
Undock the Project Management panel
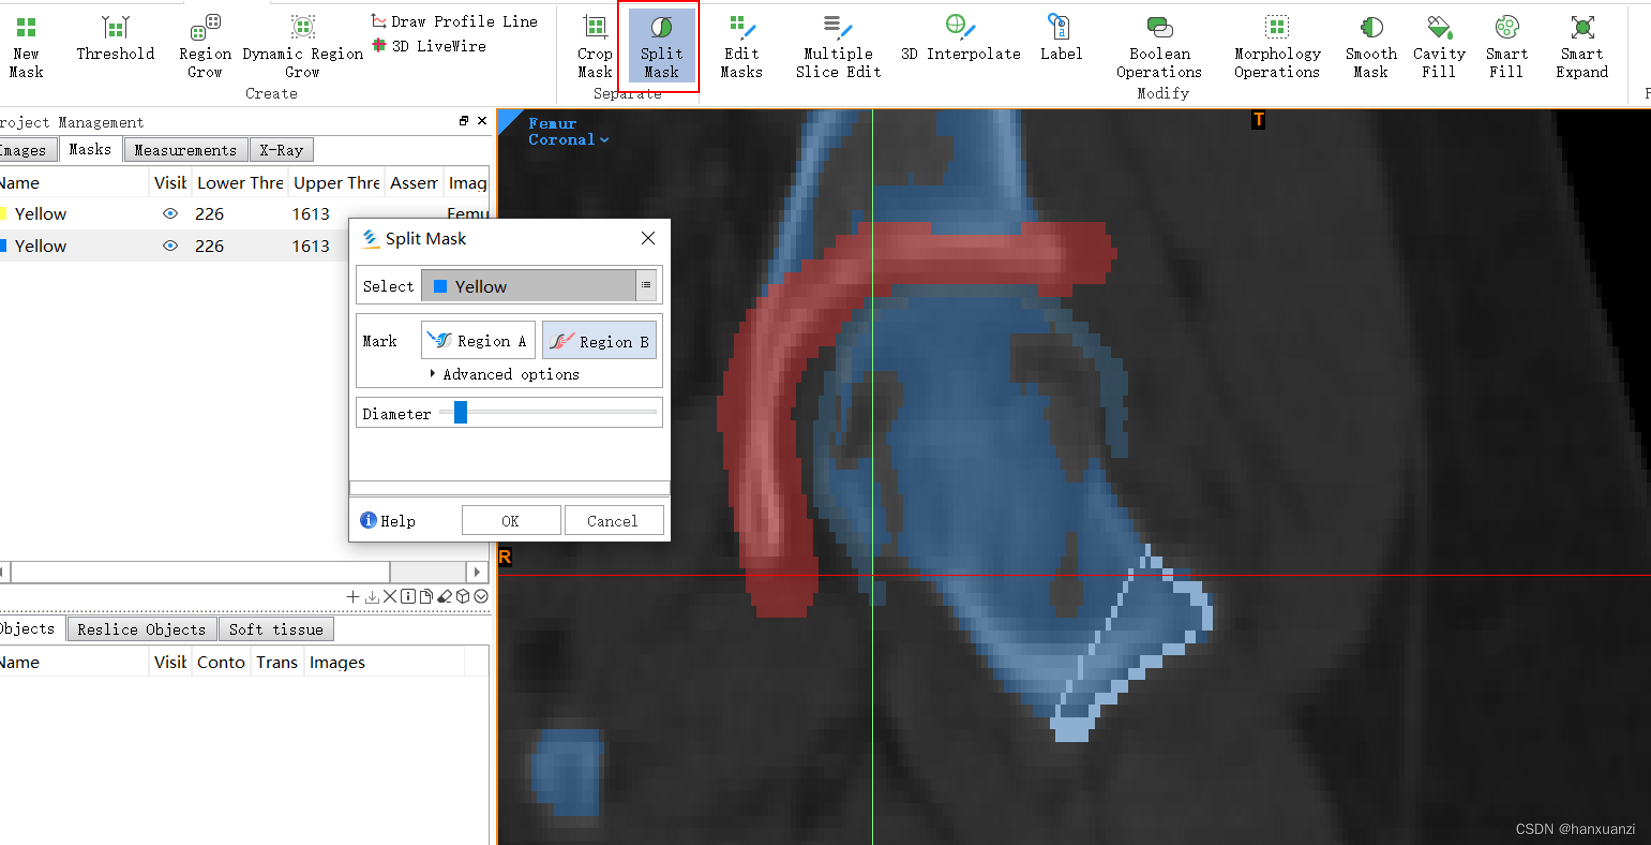pos(464,121)
